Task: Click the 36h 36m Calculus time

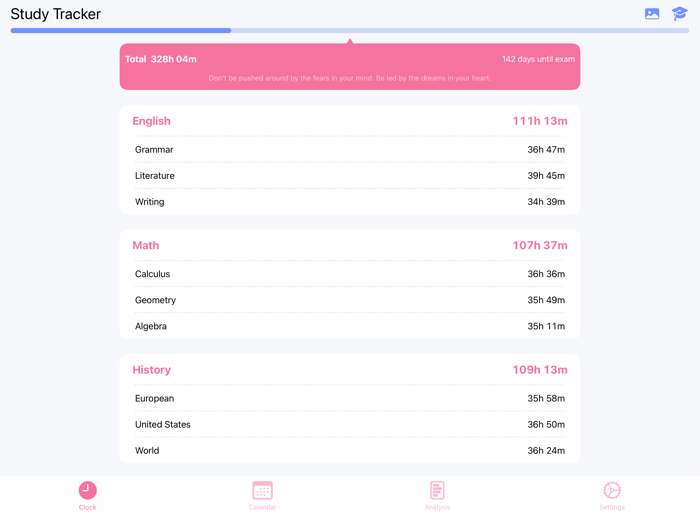Action: tap(546, 274)
